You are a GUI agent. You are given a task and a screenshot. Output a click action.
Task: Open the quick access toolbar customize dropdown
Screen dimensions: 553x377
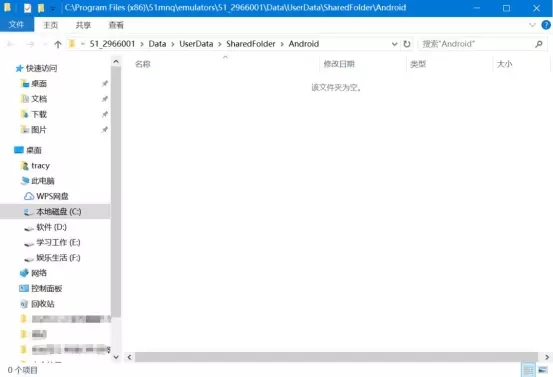pos(53,8)
